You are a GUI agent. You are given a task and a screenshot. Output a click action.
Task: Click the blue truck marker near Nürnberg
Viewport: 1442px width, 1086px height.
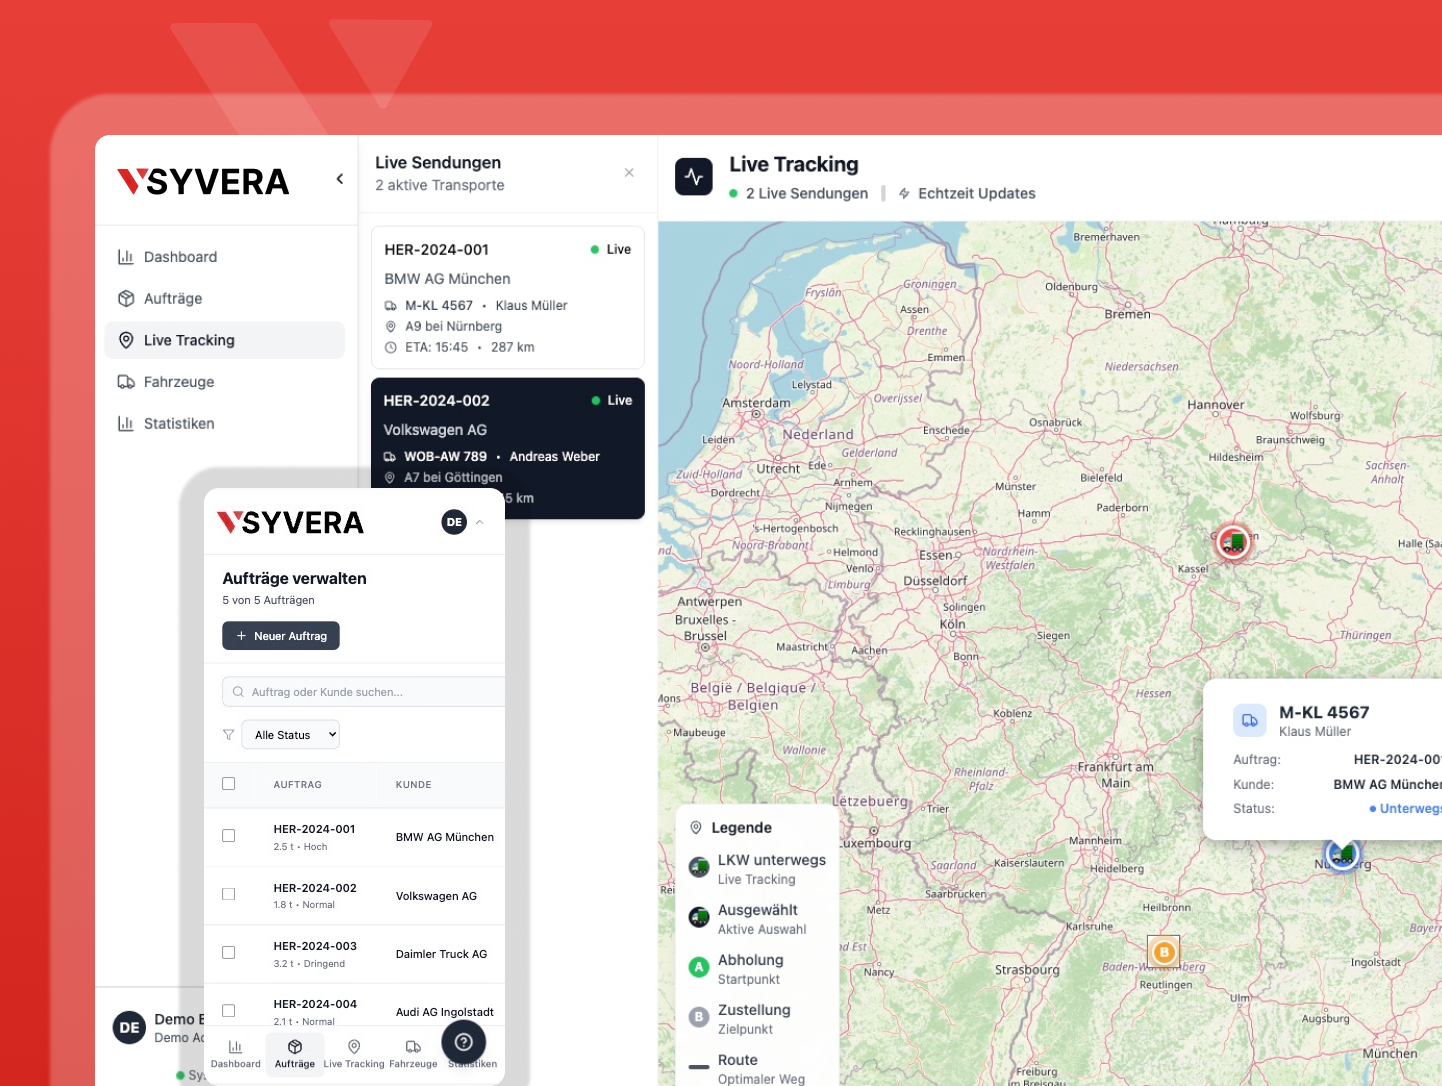click(x=1342, y=856)
